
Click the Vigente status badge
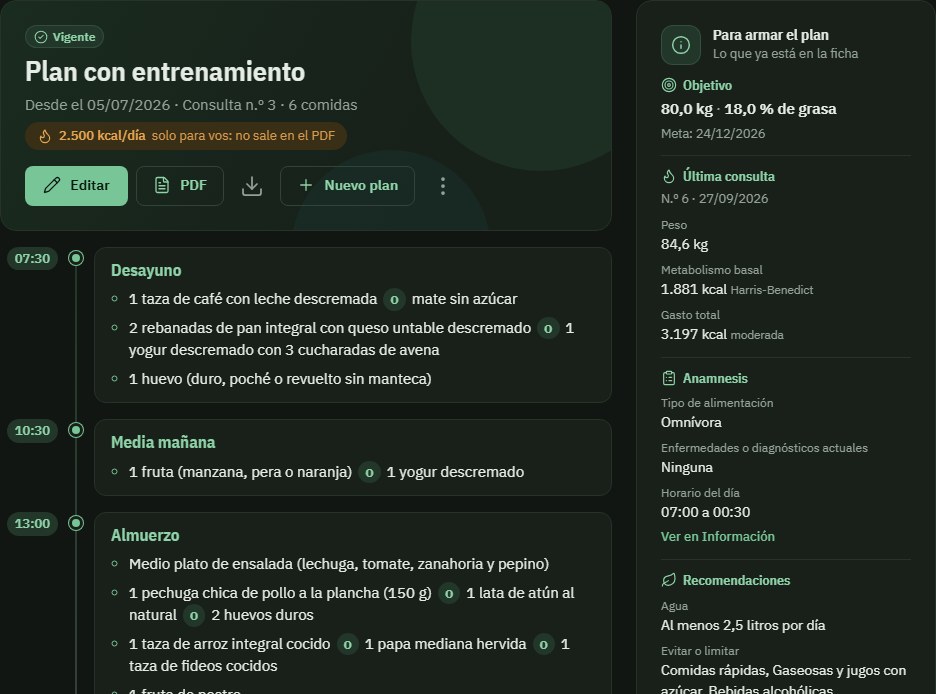coord(64,37)
